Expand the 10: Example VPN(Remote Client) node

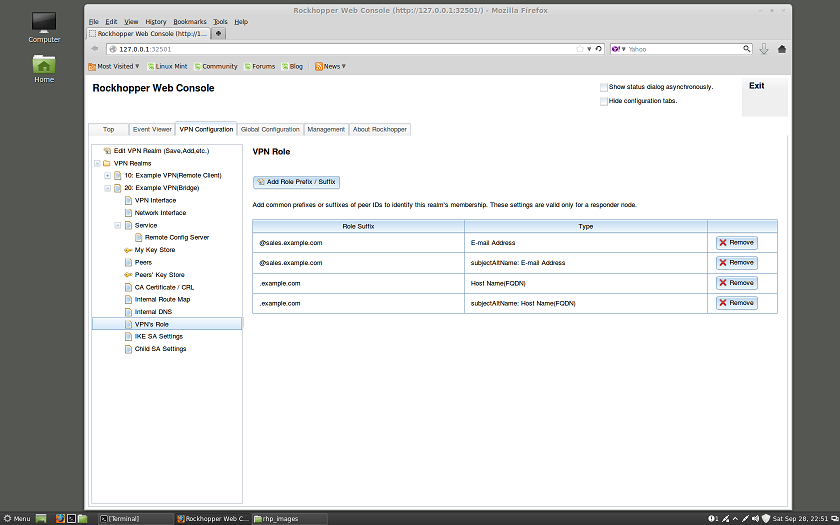coord(107,175)
